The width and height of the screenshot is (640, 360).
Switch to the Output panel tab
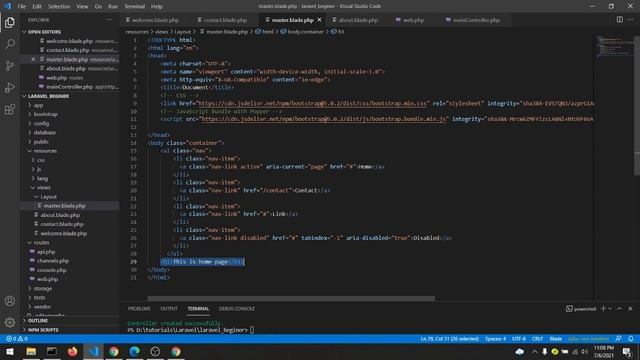point(169,309)
